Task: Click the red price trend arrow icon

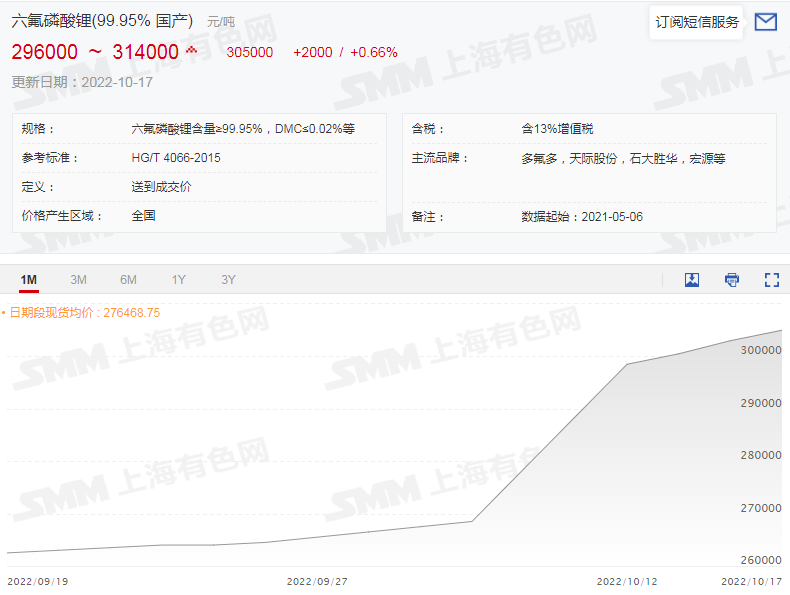Action: tap(192, 50)
